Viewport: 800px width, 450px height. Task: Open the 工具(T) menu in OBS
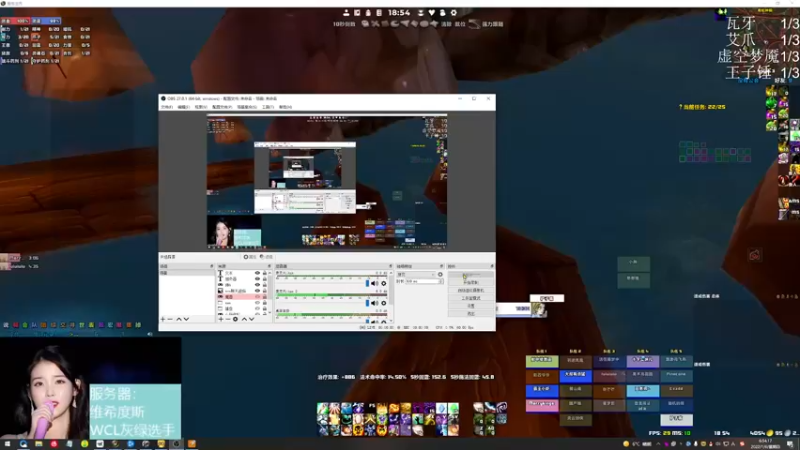(268, 107)
